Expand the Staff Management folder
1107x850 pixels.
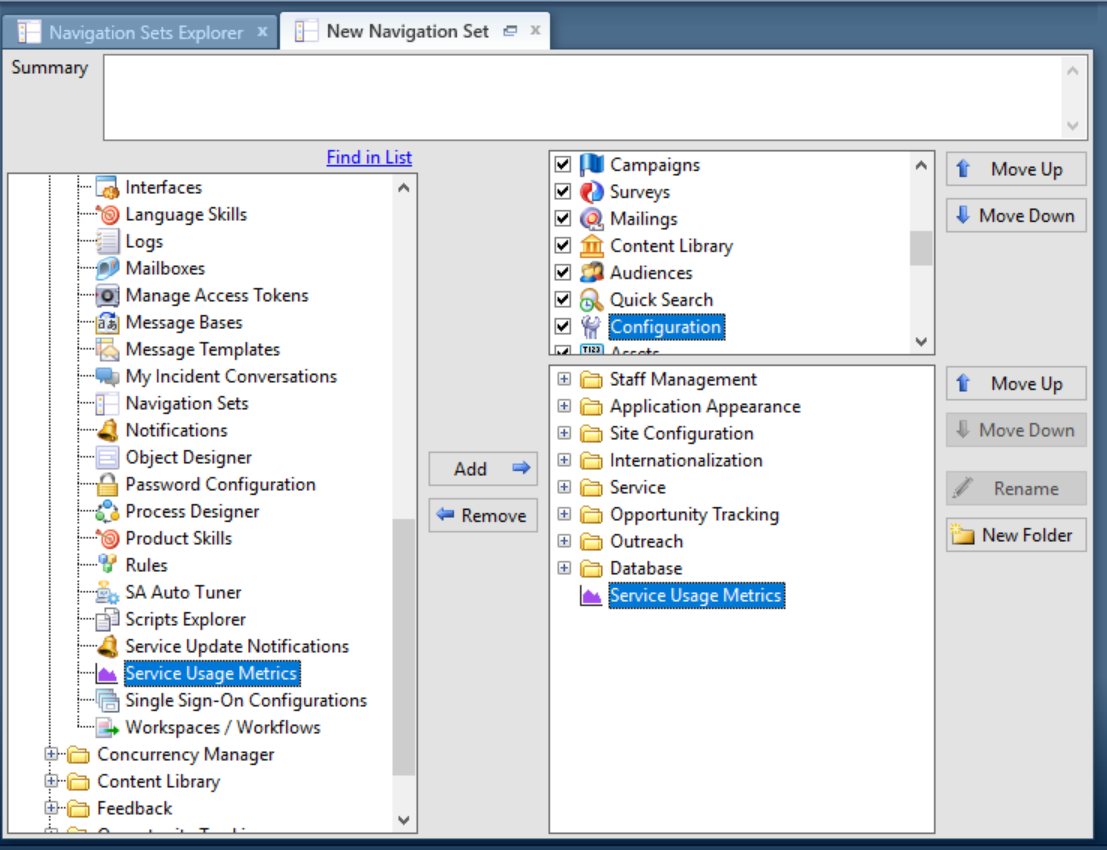pos(563,379)
